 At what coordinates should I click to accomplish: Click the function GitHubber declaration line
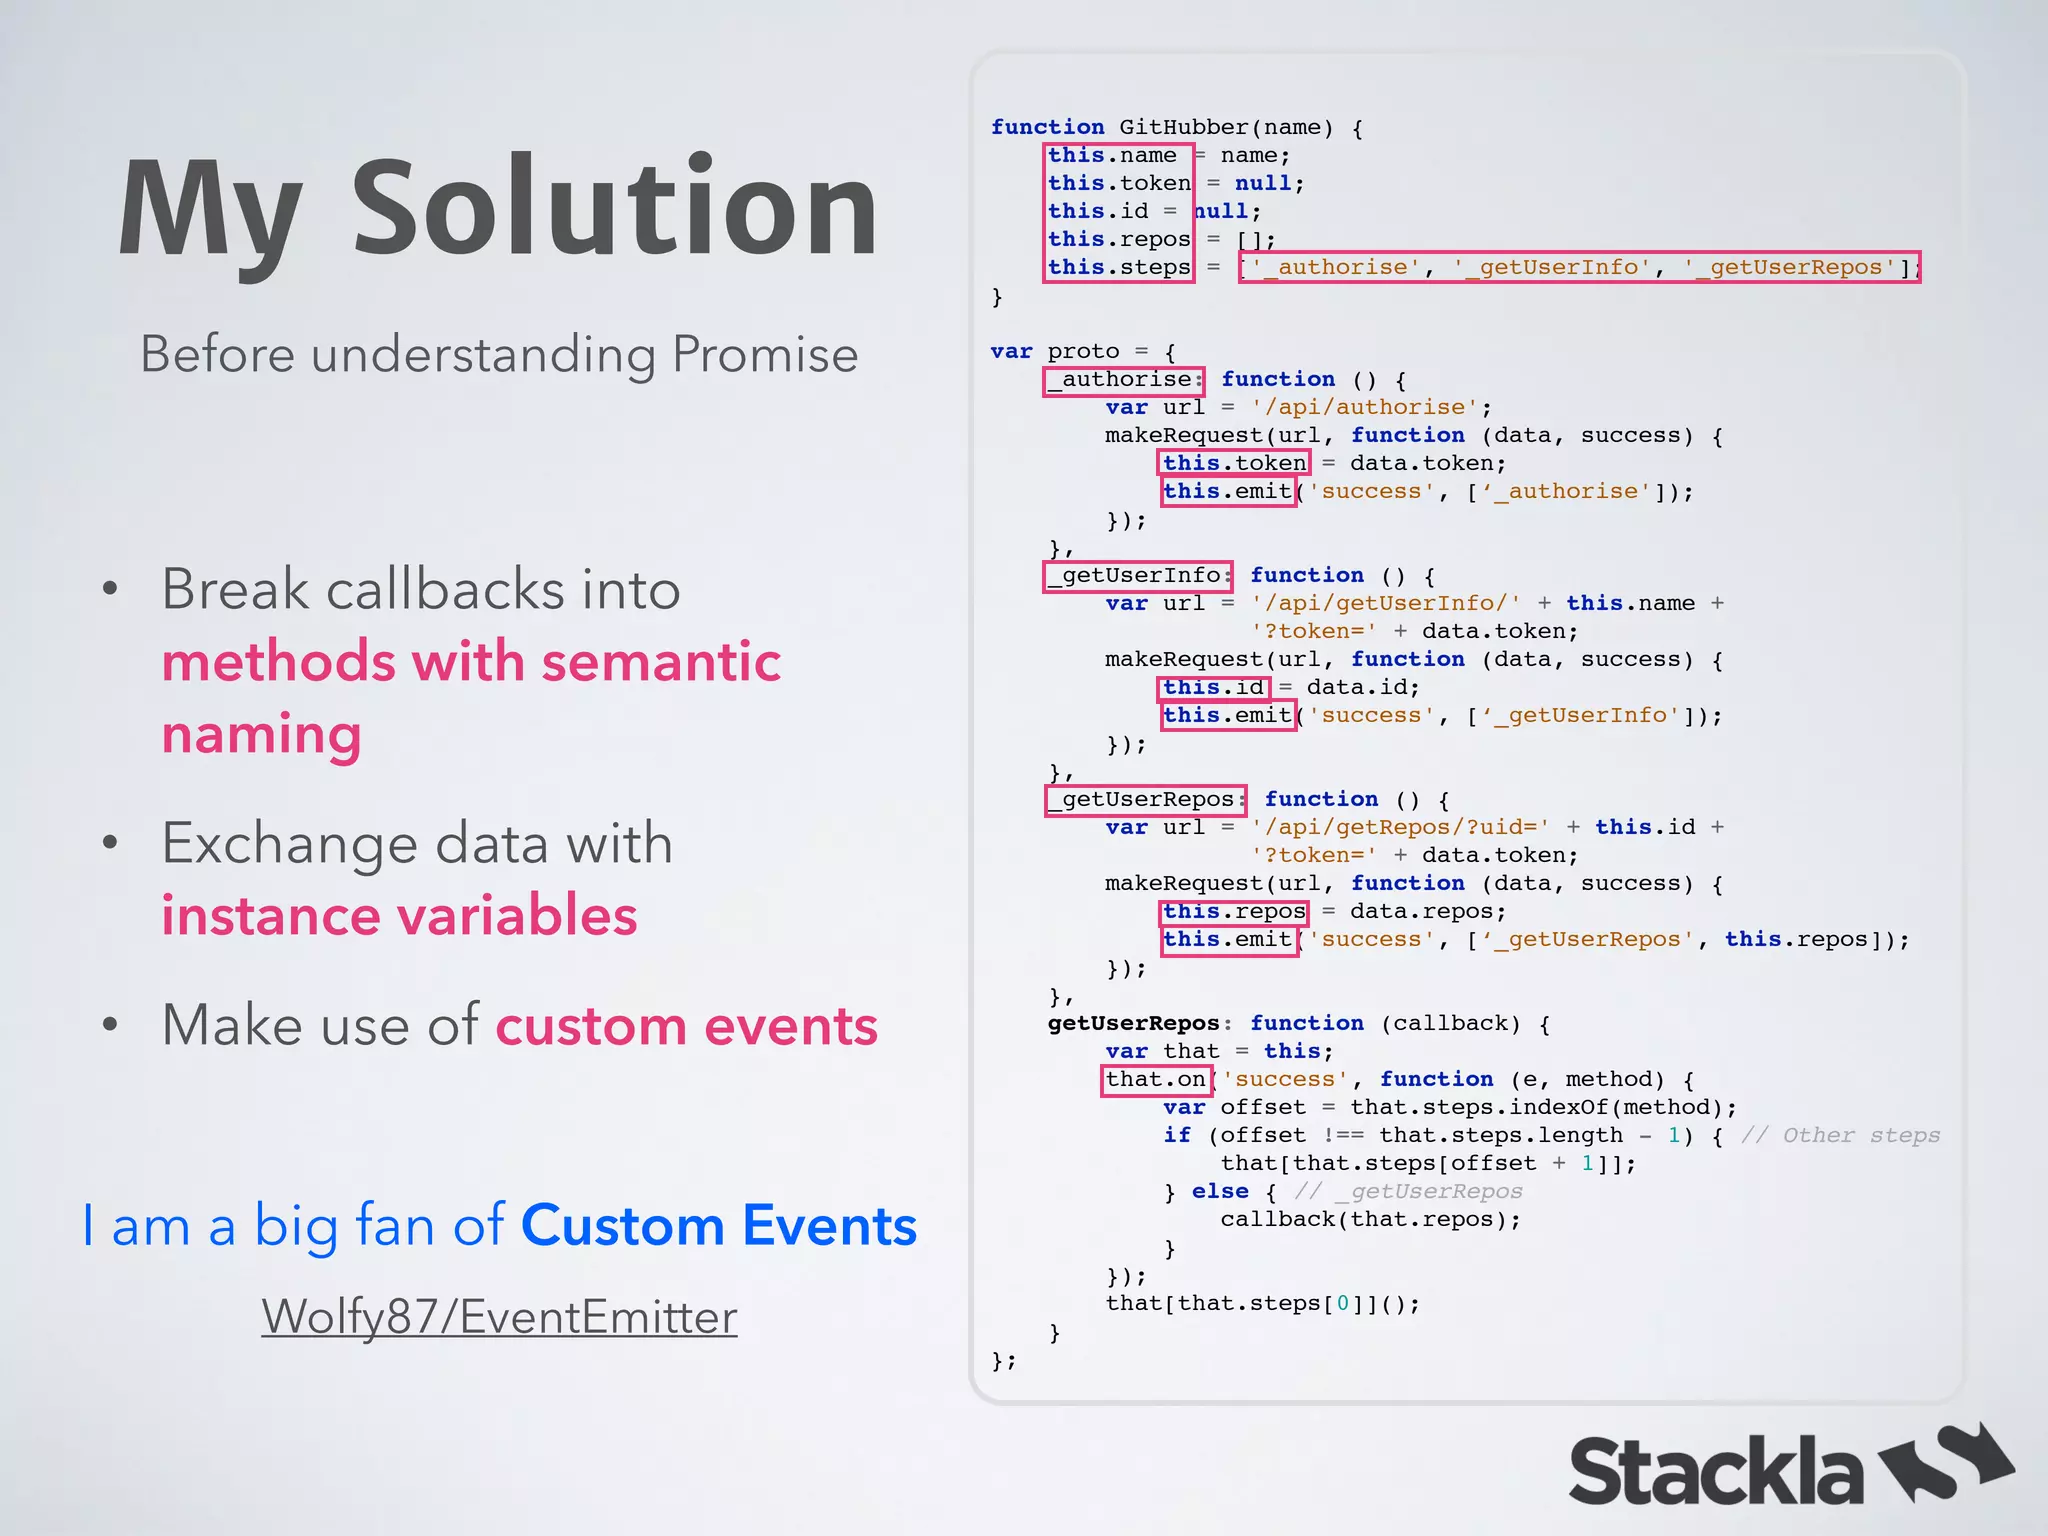point(1176,127)
